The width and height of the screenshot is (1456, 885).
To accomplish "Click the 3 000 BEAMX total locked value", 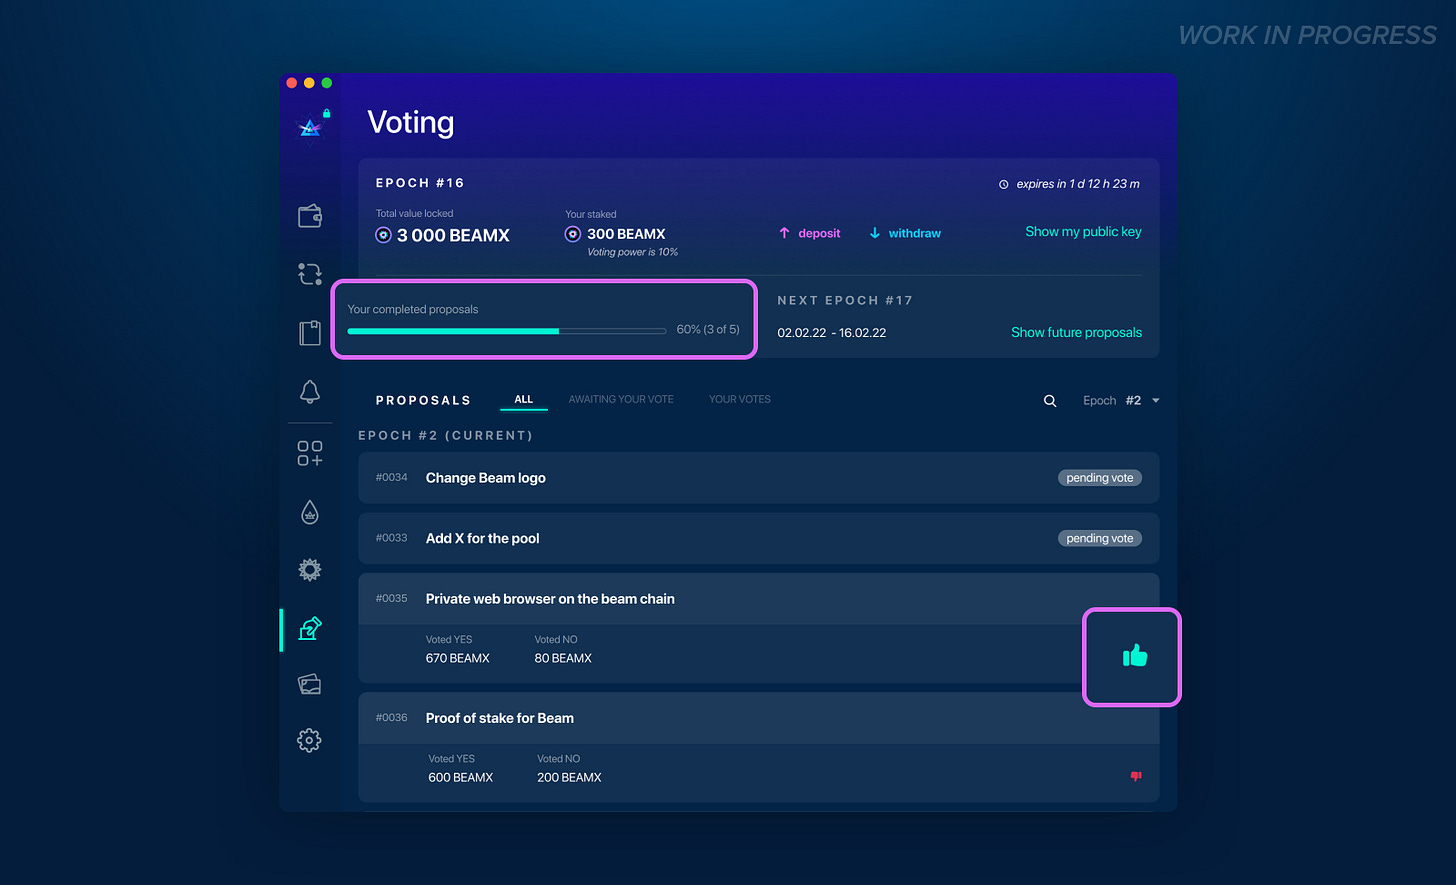I will pyautogui.click(x=453, y=235).
